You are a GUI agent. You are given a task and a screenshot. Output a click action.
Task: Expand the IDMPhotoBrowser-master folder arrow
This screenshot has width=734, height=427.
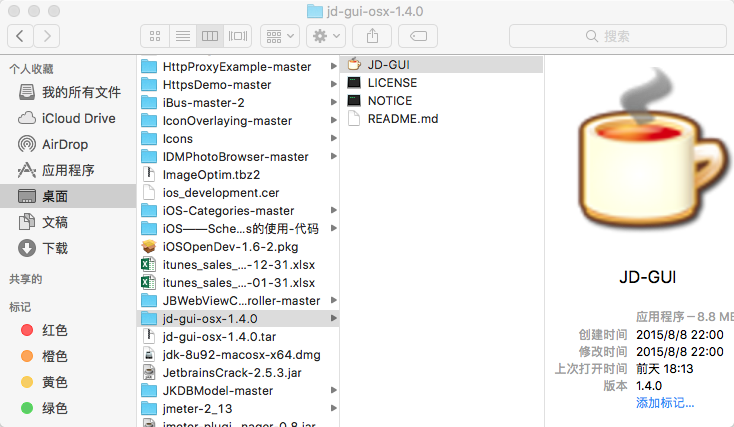coord(333,156)
